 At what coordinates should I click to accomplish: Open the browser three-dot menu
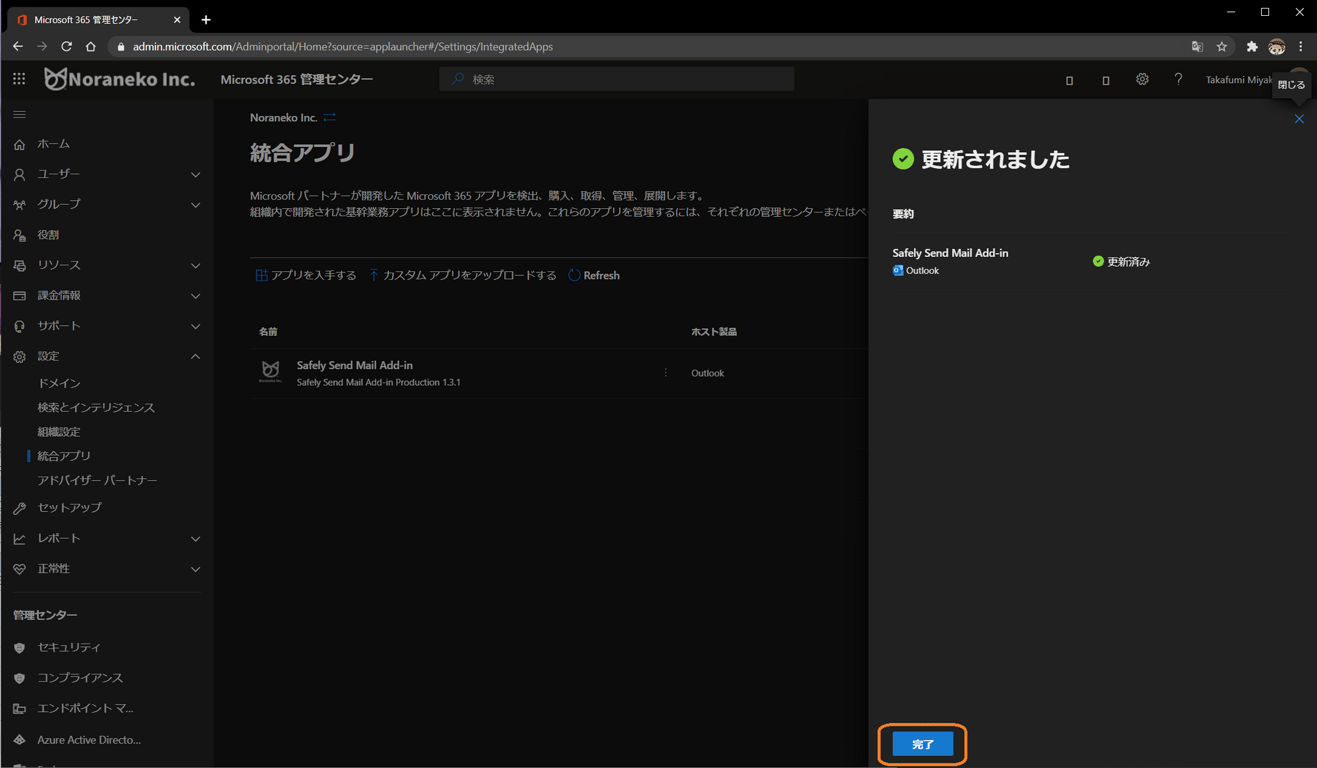1300,47
